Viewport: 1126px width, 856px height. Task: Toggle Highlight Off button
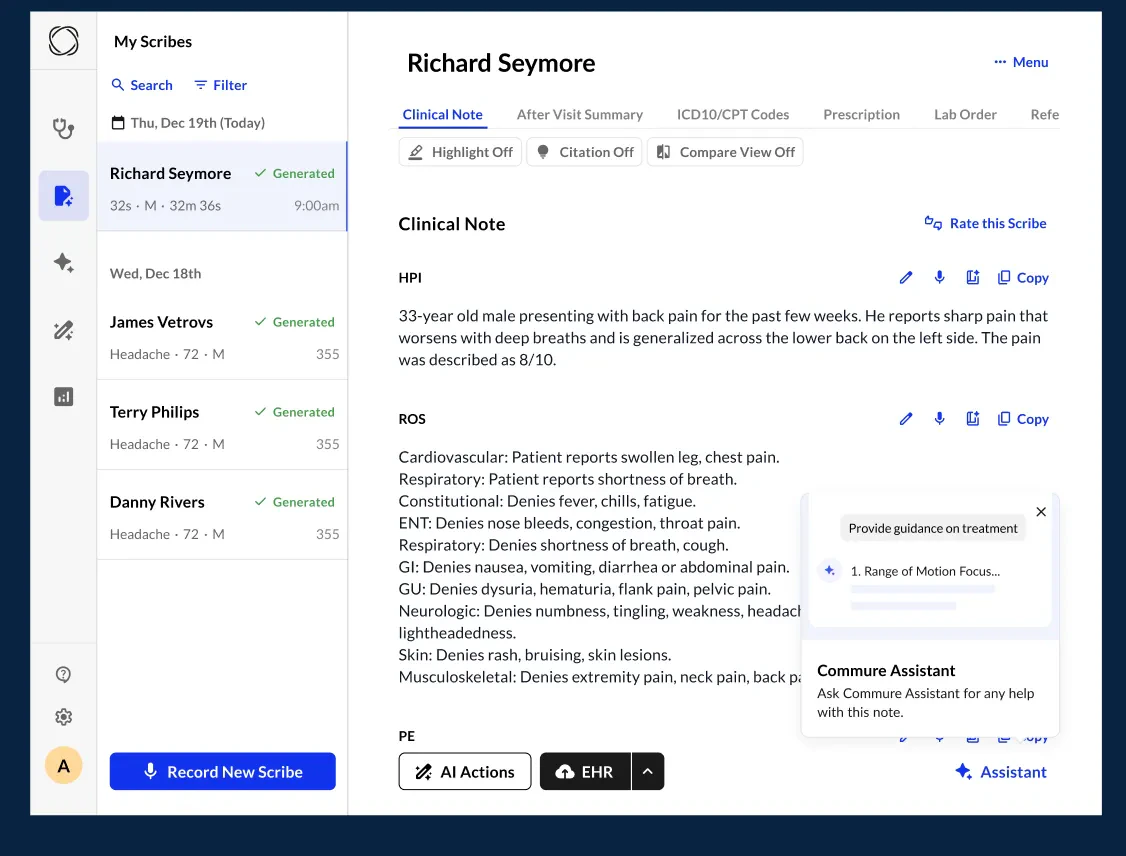coord(460,152)
